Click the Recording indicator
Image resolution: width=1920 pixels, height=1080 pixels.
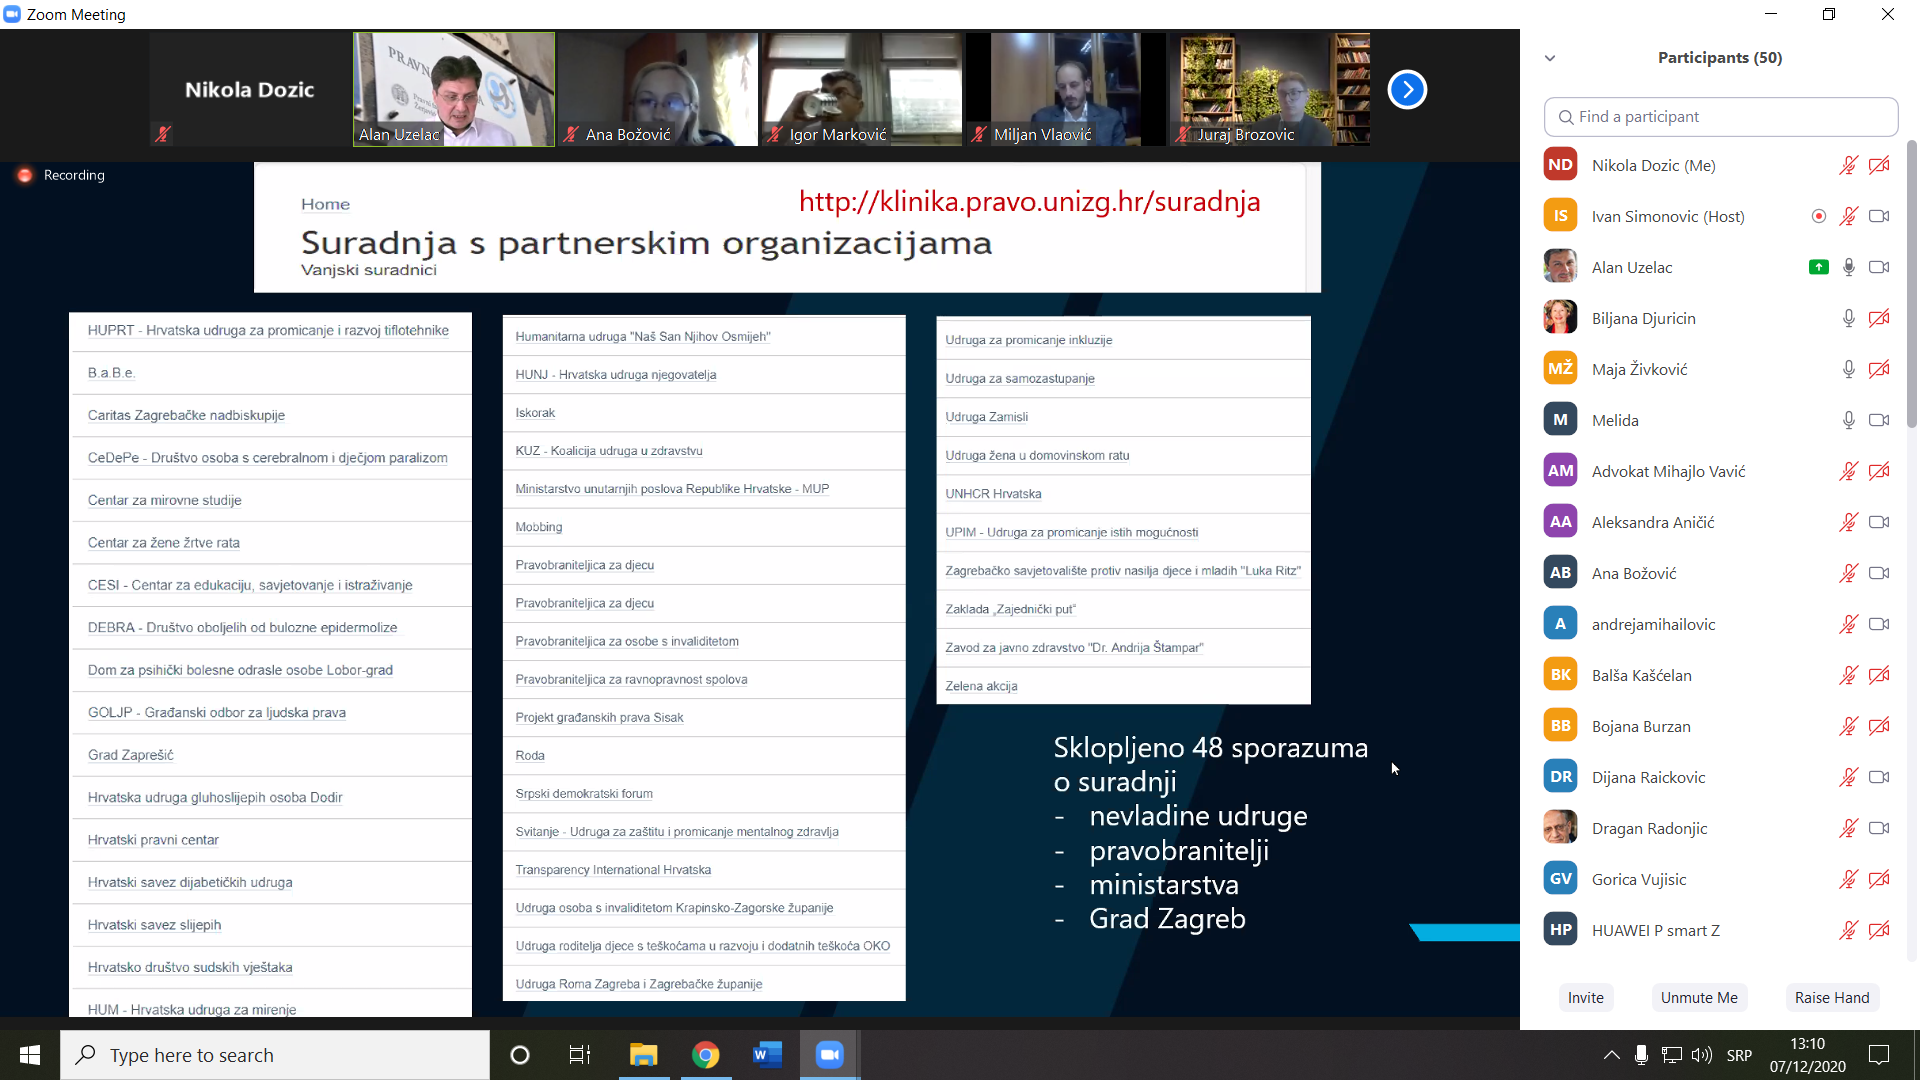pos(61,175)
